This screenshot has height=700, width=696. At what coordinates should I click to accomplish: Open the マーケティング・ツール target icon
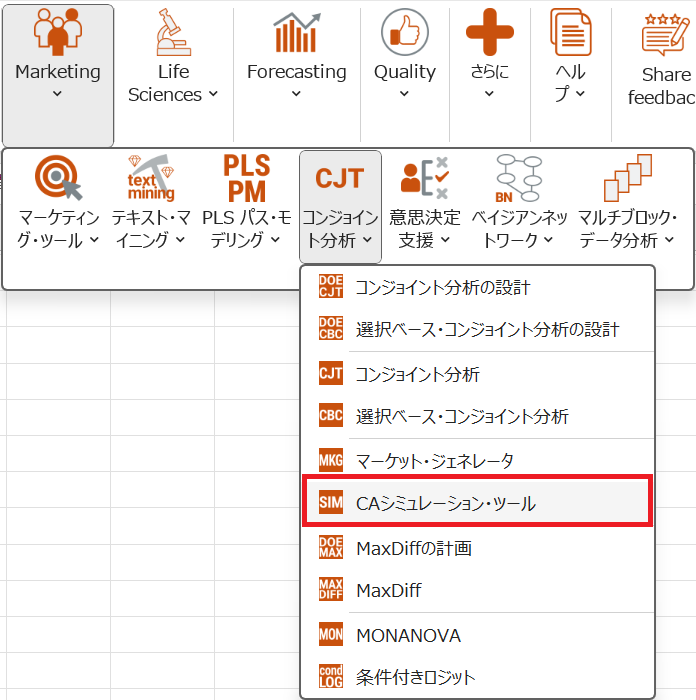59,180
